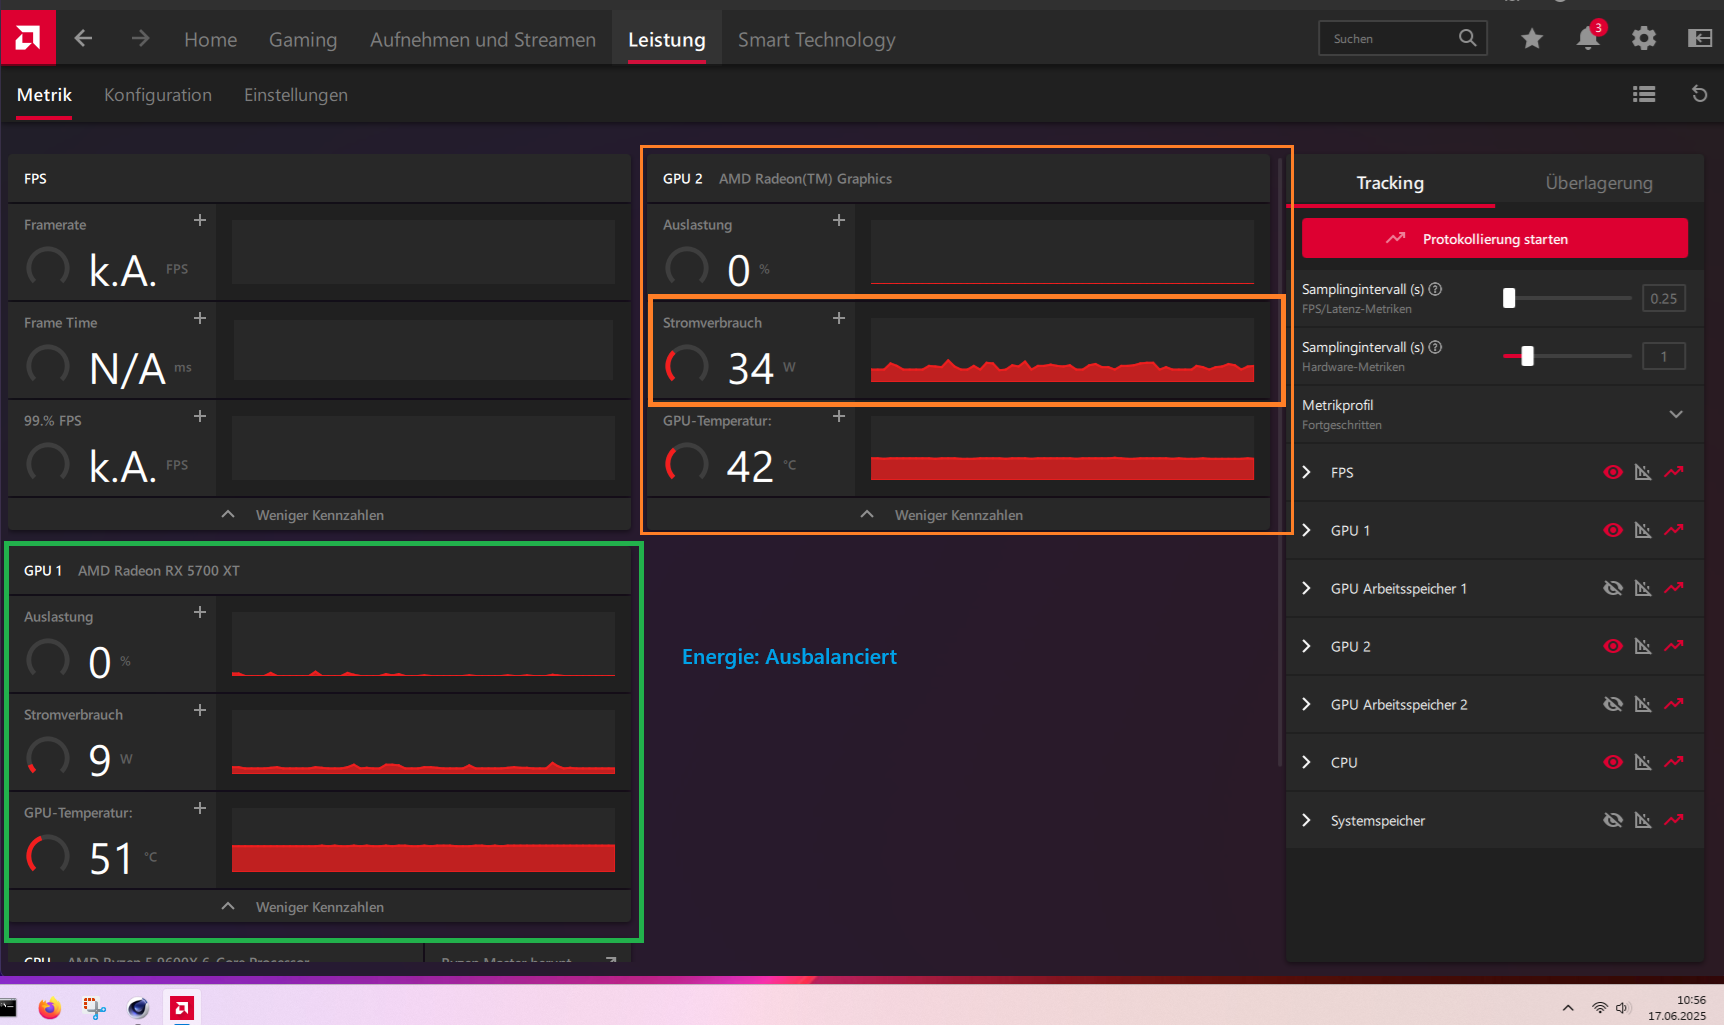Toggle visibility eye for FPS metrics
The height and width of the screenshot is (1025, 1724).
(1613, 472)
